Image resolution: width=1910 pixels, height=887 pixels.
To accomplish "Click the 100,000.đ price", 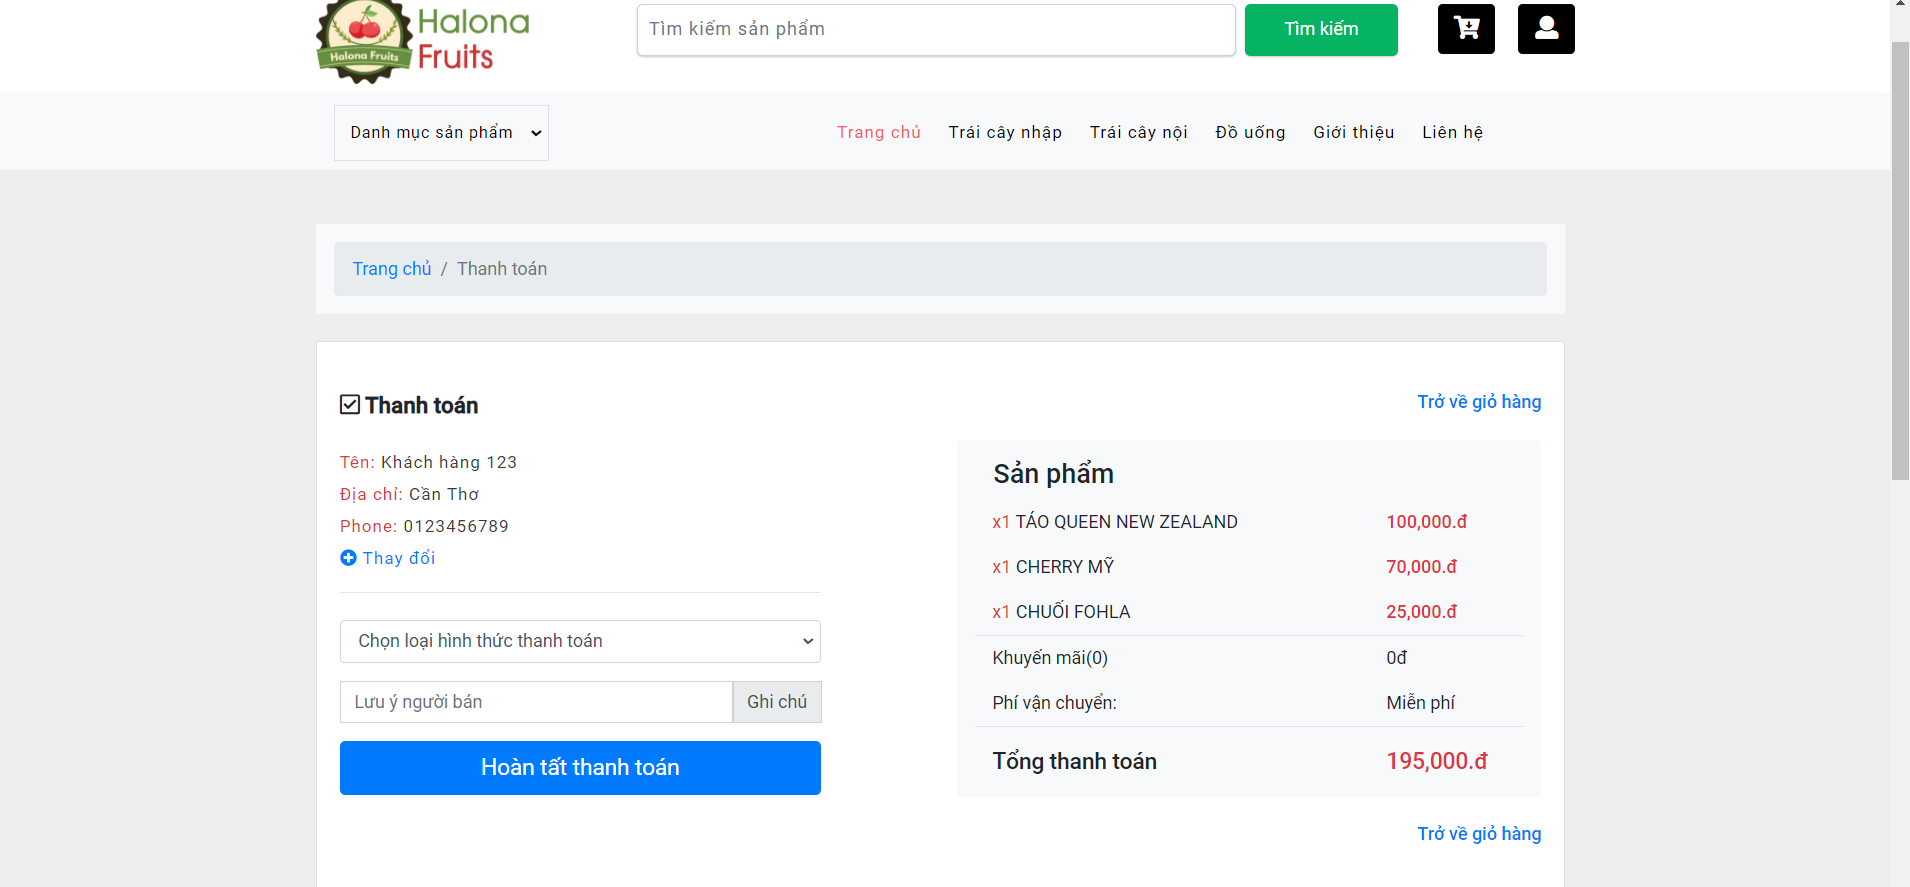I will click(1426, 522).
